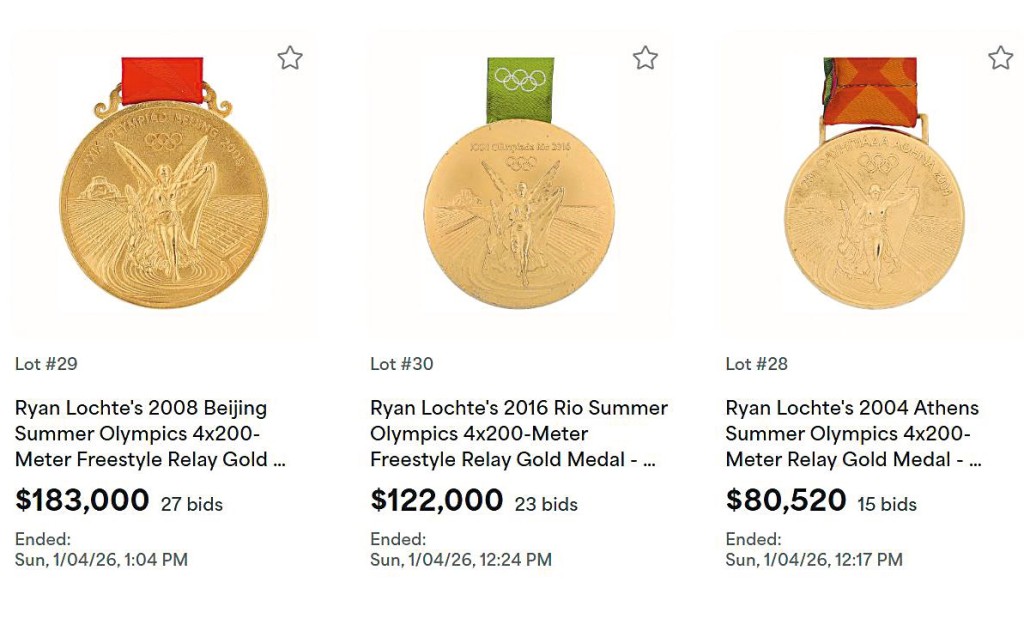Open Ryan Lochte's 2004 Athens relay medal title
Screen dimensions: 1024x643
(853, 434)
